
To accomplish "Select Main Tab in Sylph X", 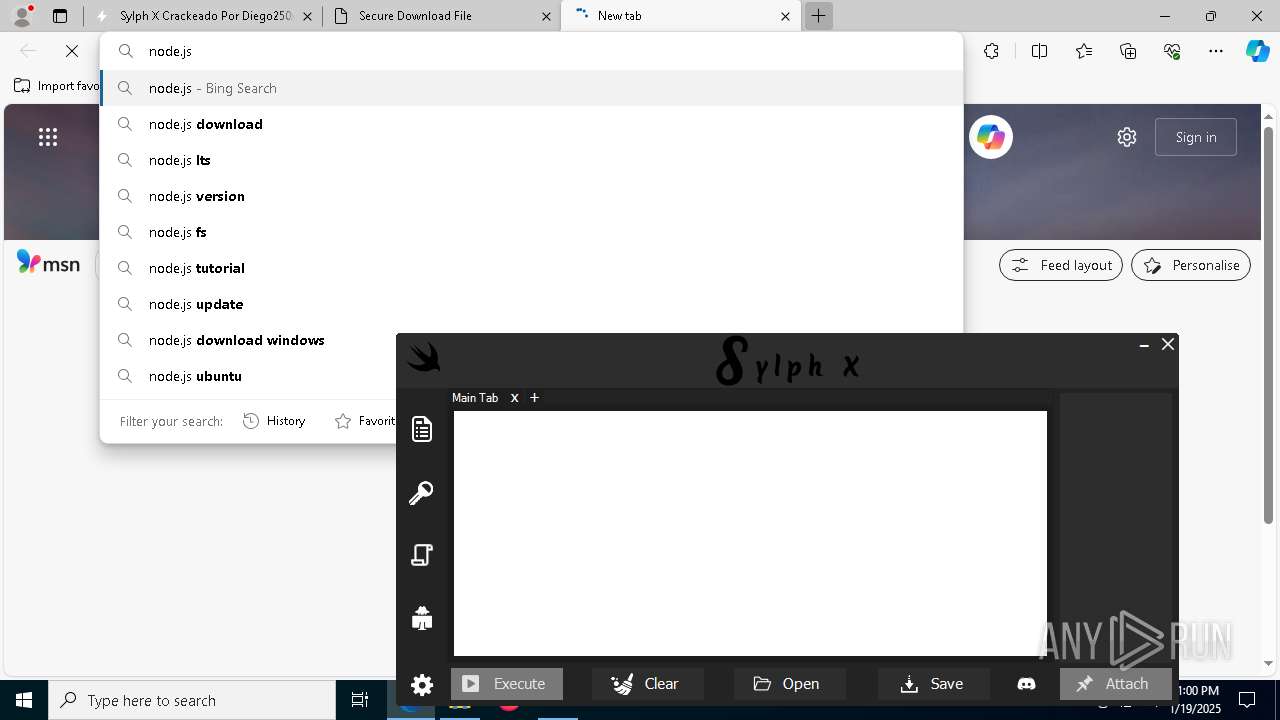I will (x=475, y=398).
